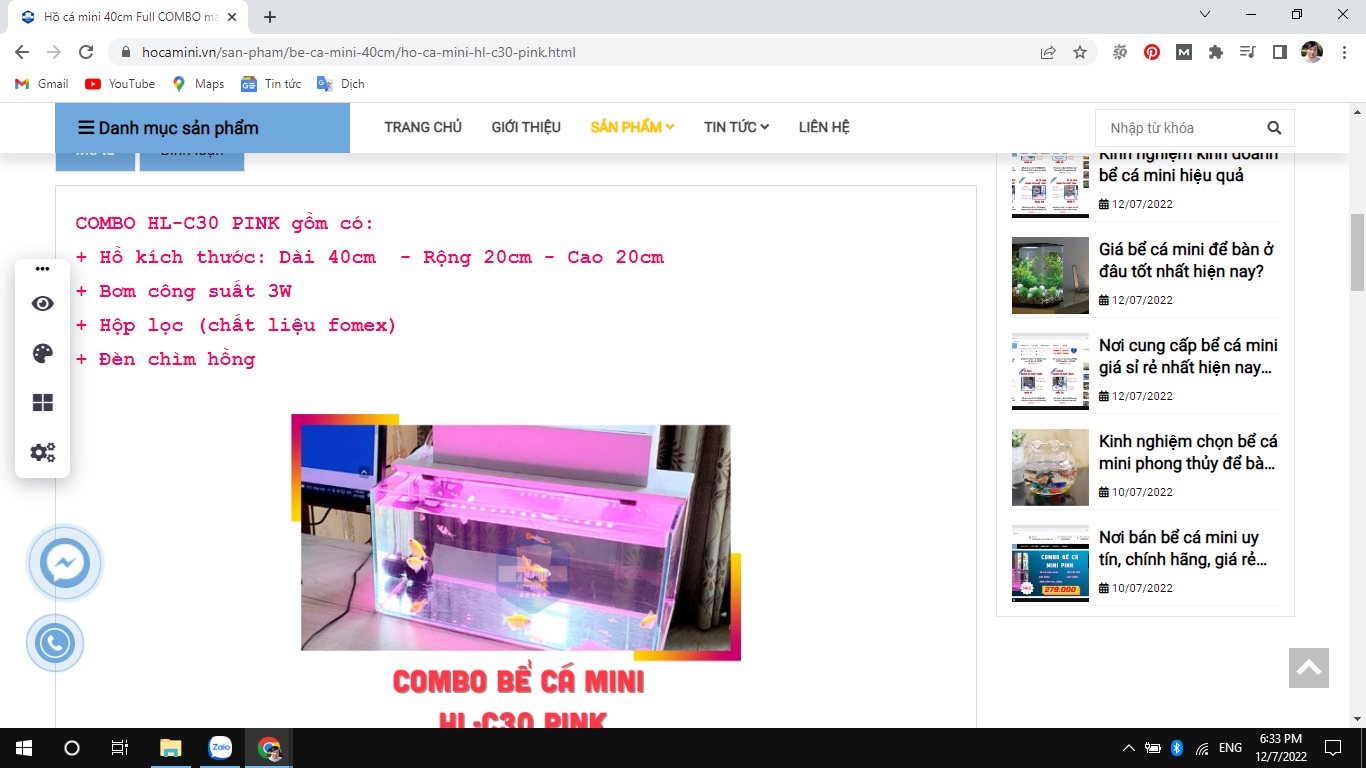This screenshot has height=768, width=1366.
Task: Click the text "+ Bơm công suất 3W"
Action: coord(184,291)
